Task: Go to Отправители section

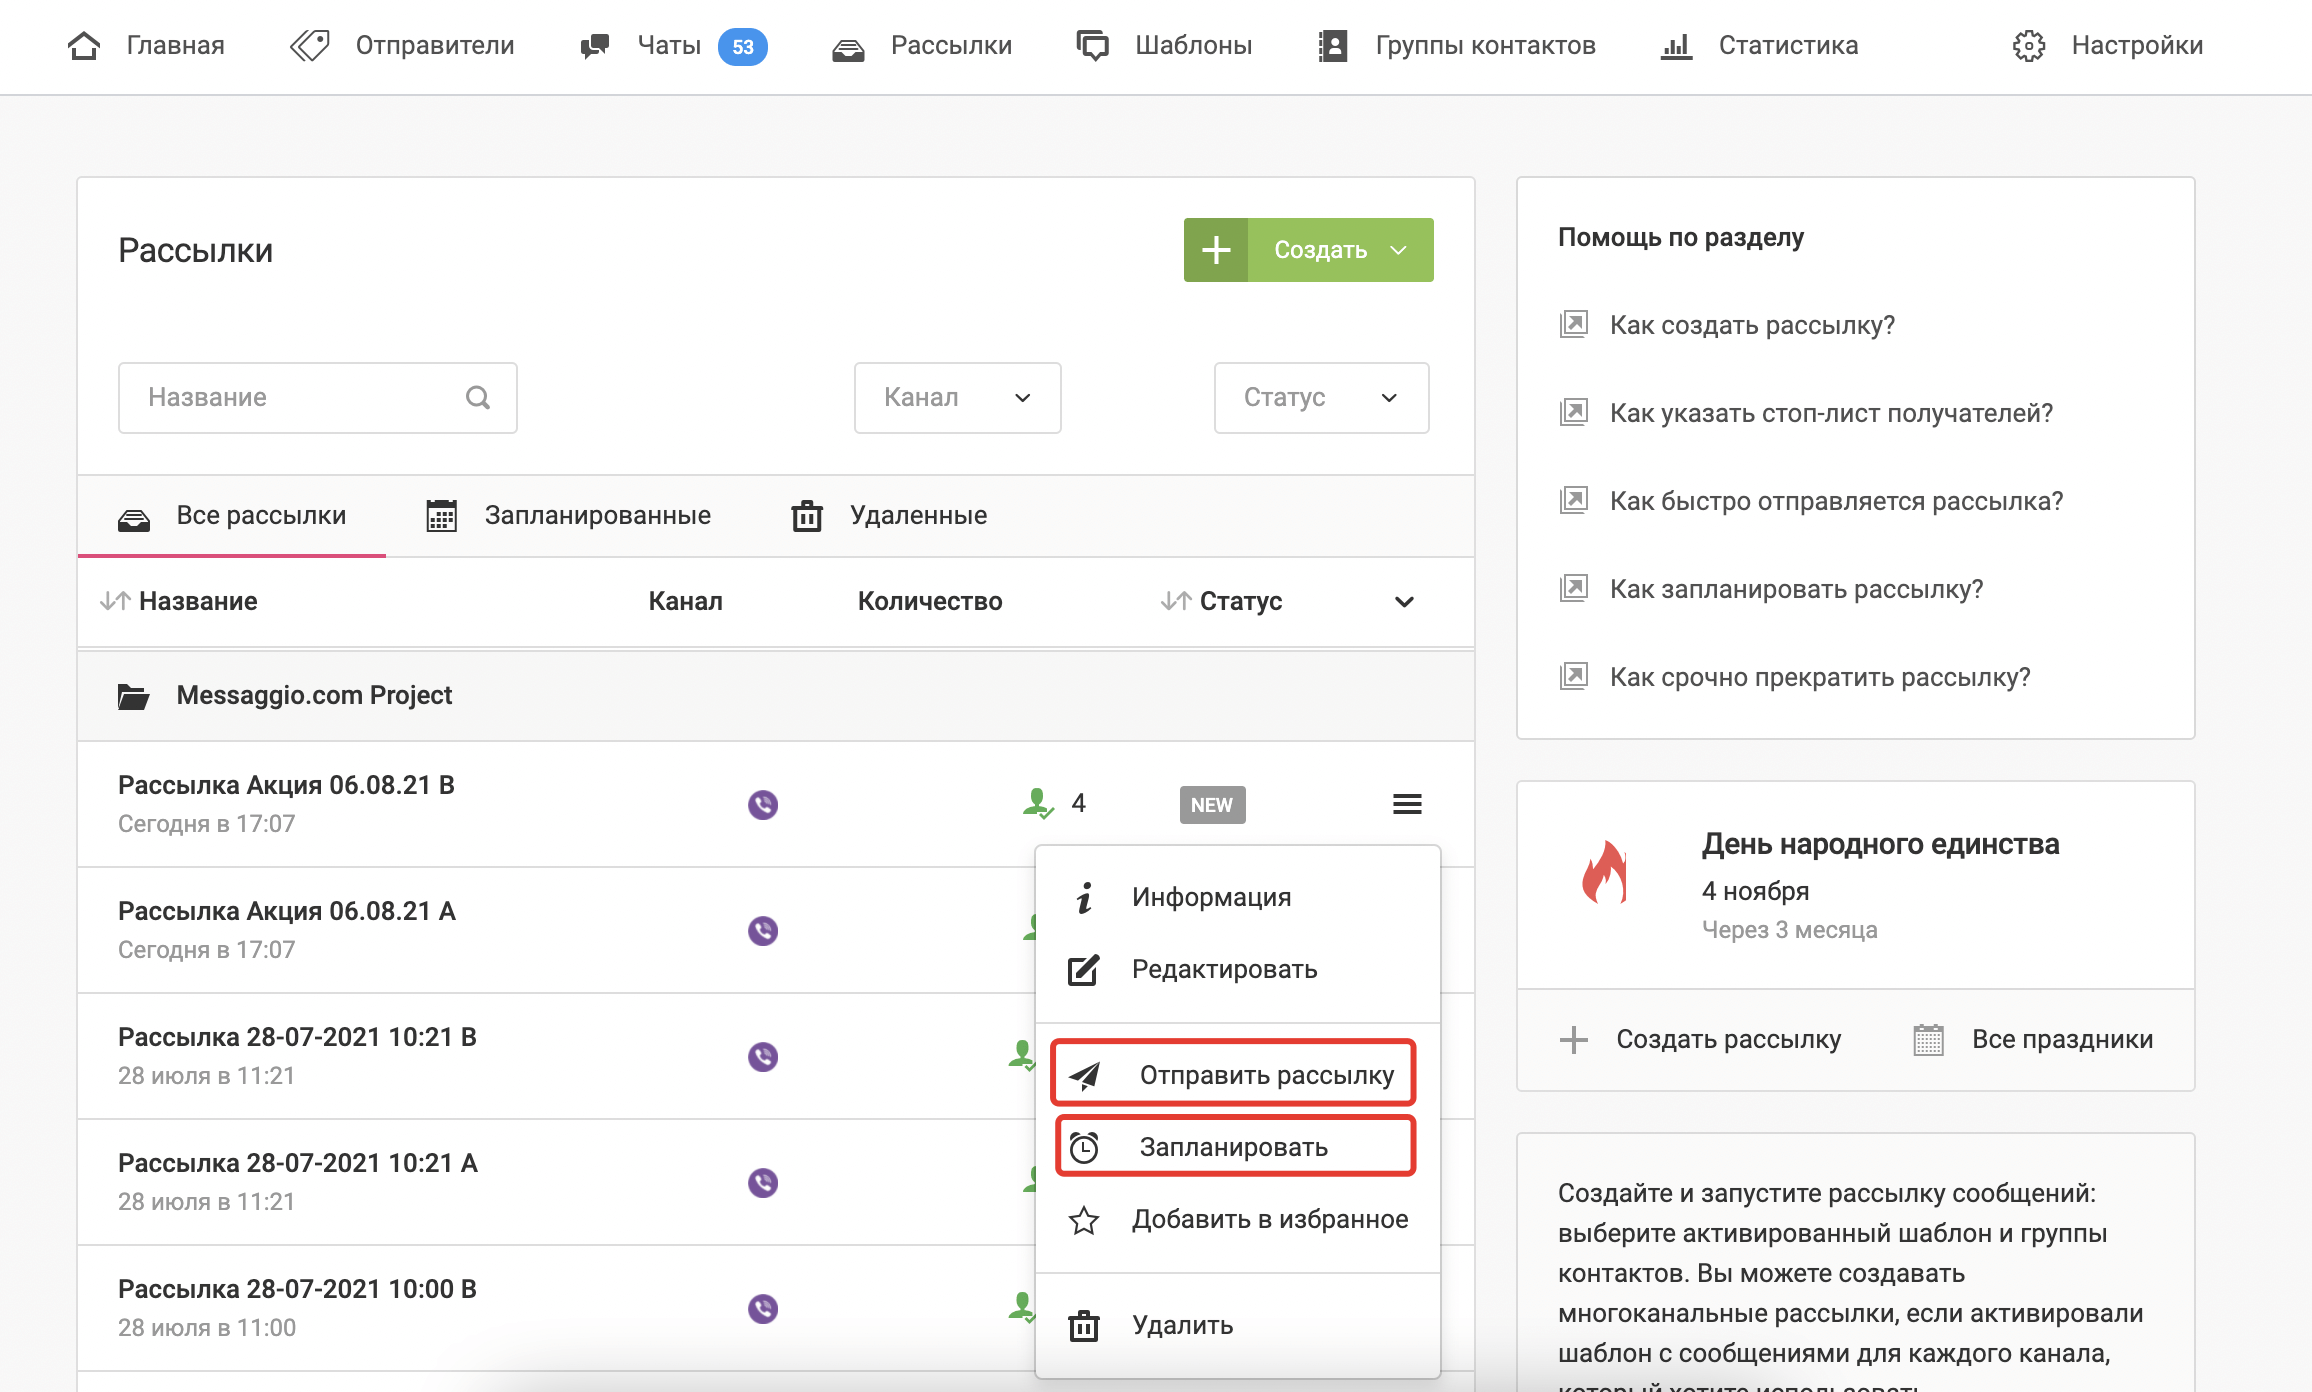Action: (x=402, y=45)
